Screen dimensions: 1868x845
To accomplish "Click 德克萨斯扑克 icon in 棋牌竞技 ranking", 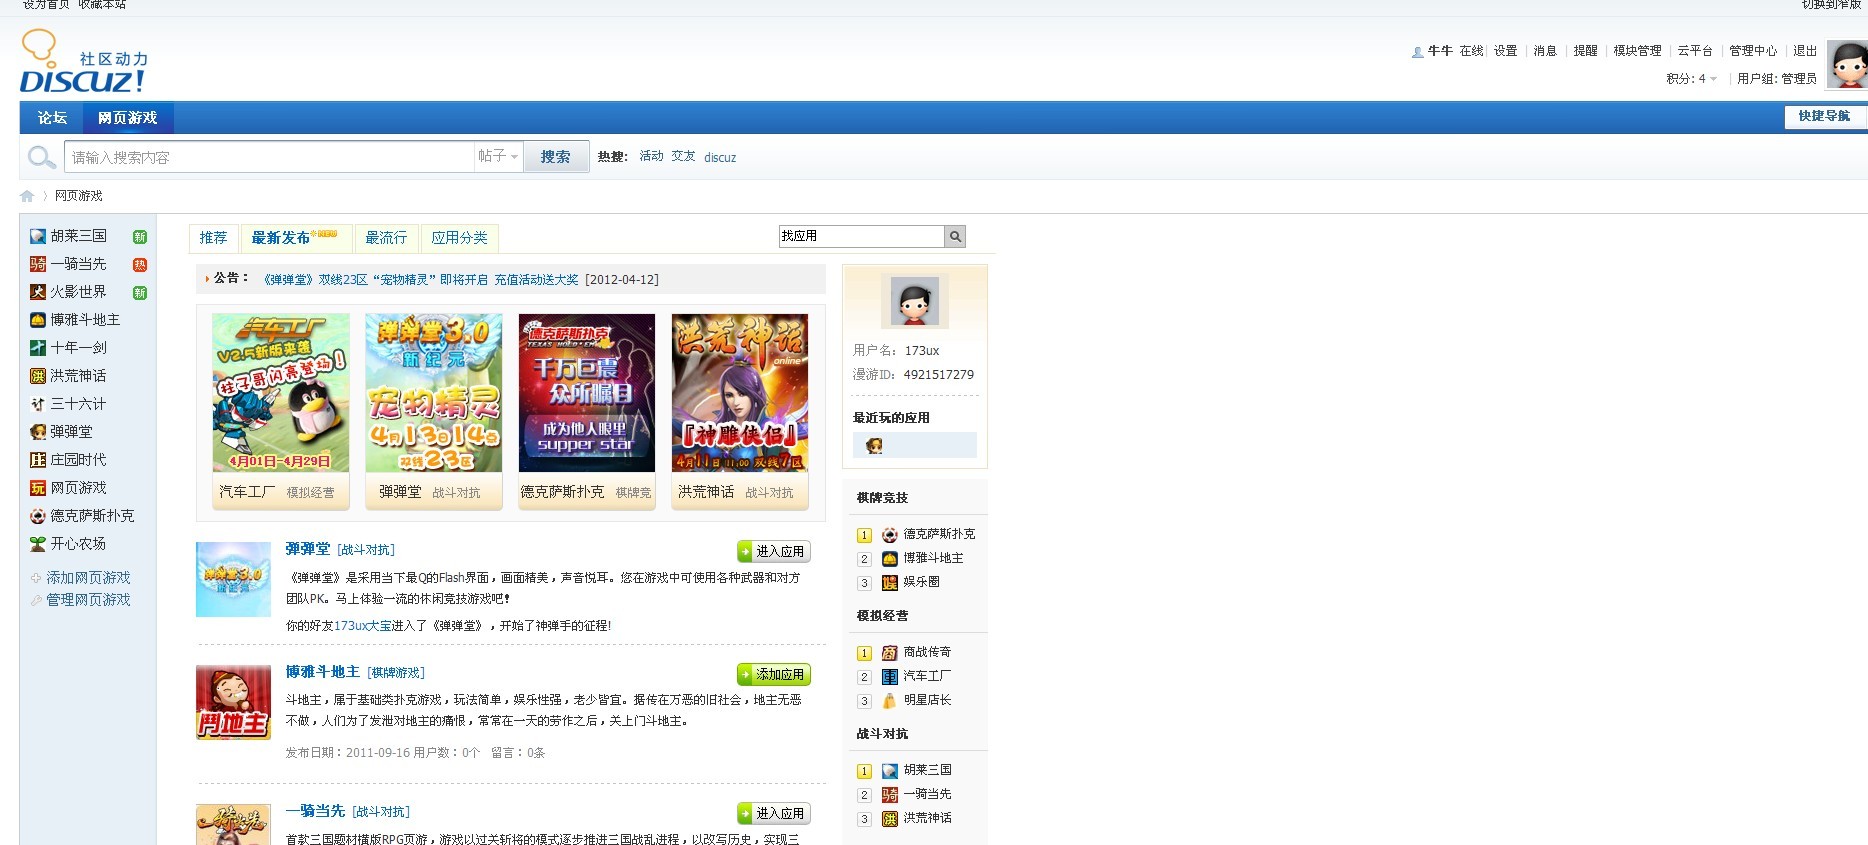I will click(890, 535).
